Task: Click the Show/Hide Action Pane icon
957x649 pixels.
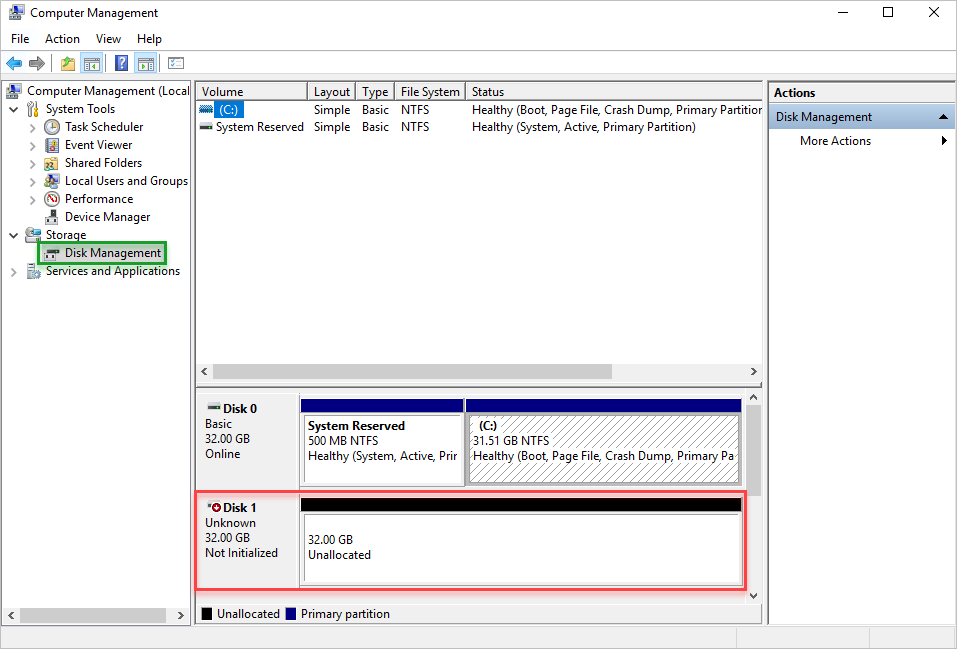Action: click(x=146, y=64)
